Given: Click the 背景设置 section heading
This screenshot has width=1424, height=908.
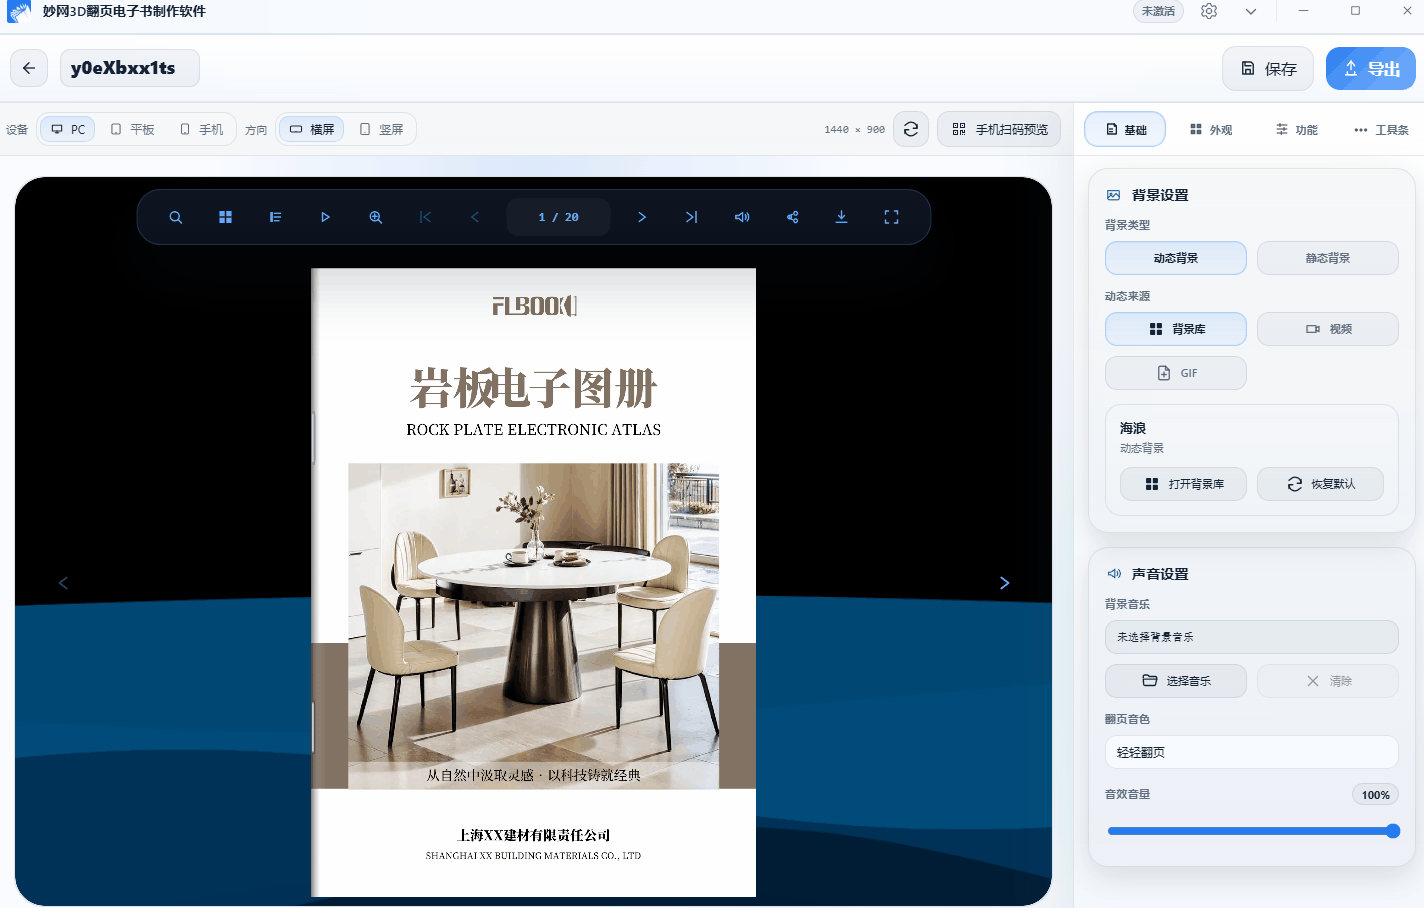Looking at the screenshot, I should (x=1160, y=195).
